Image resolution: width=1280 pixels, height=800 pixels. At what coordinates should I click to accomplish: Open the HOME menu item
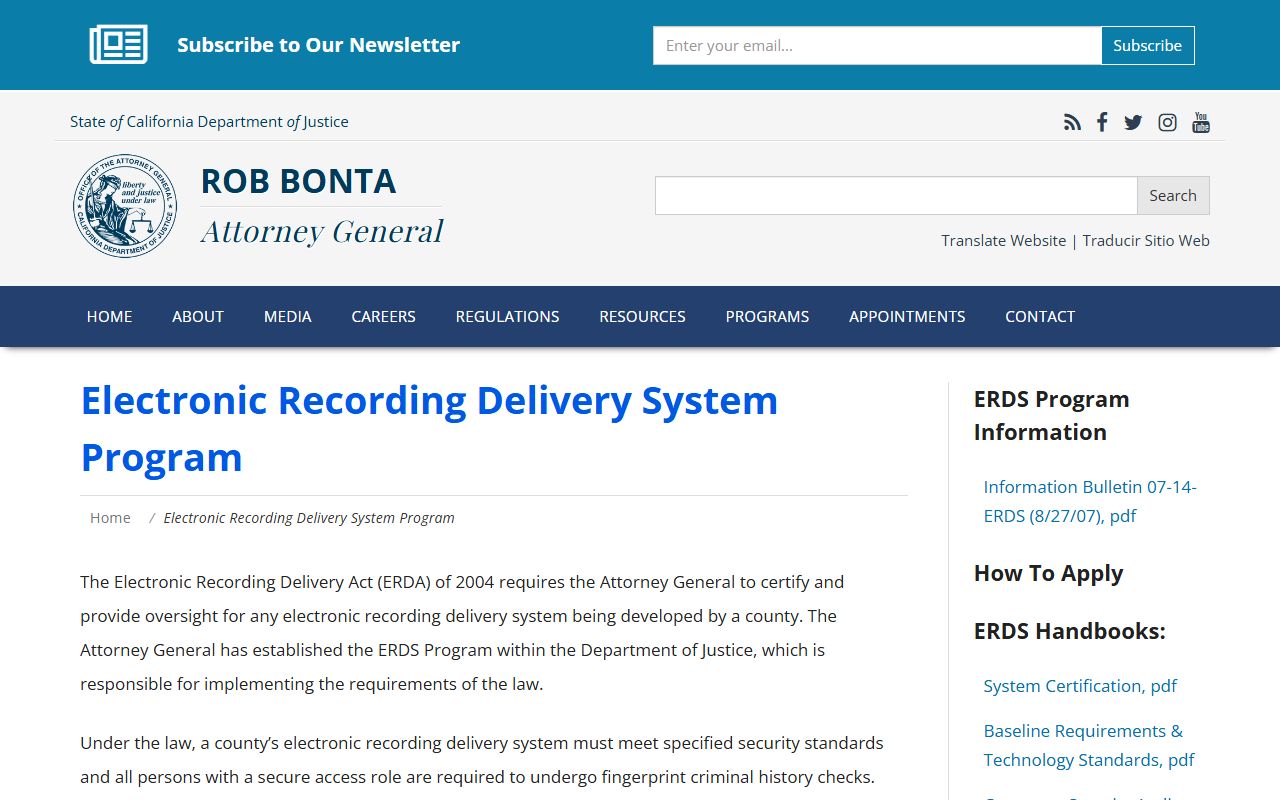point(109,316)
